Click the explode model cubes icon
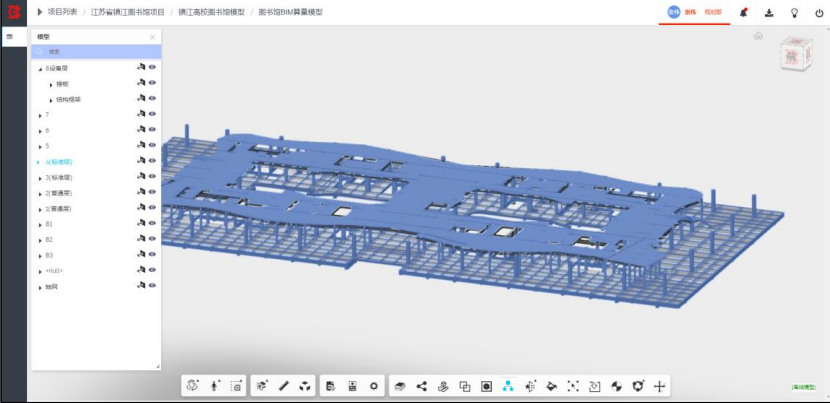Screen dimensions: 830x403 coord(305,386)
